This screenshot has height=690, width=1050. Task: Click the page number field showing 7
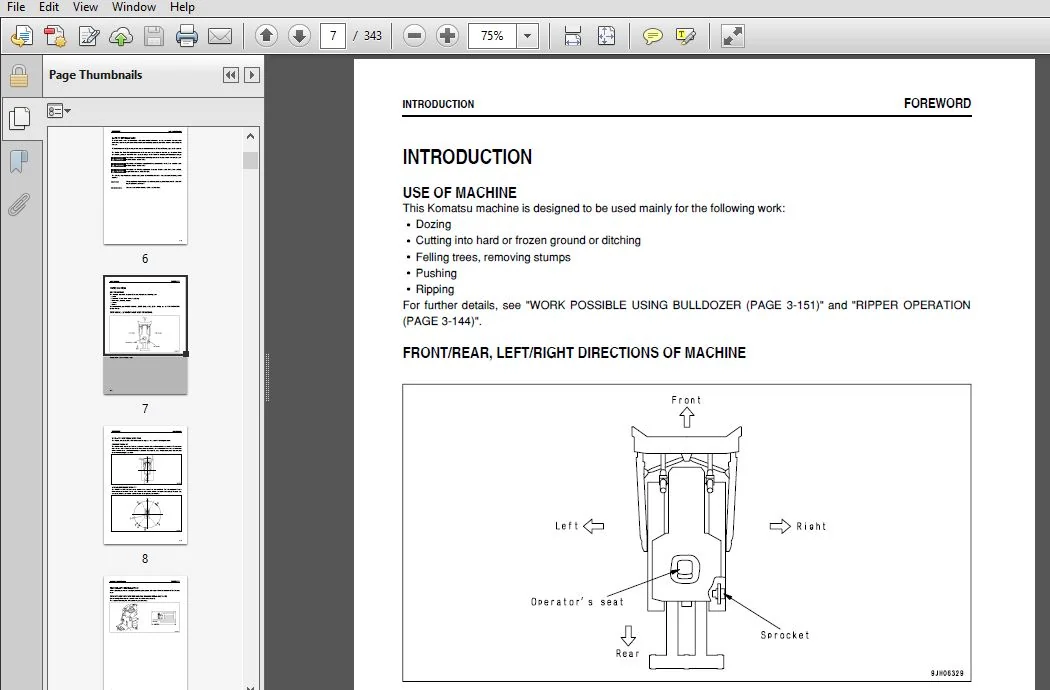pos(333,36)
